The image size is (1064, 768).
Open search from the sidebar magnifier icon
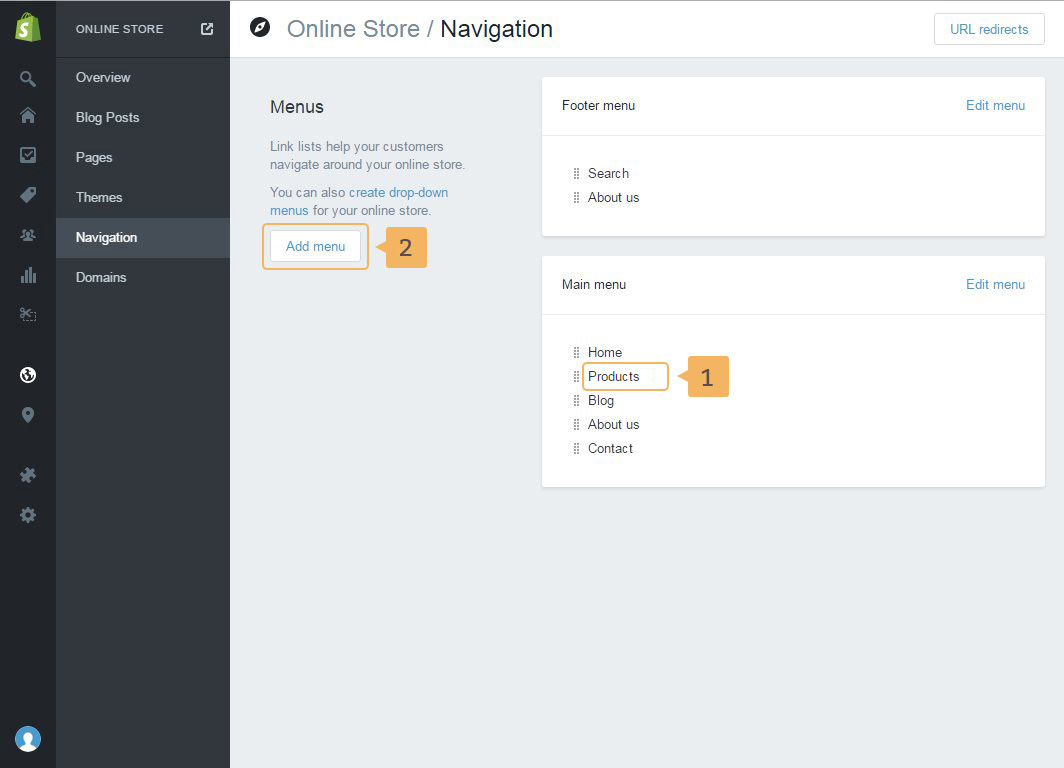tap(28, 79)
